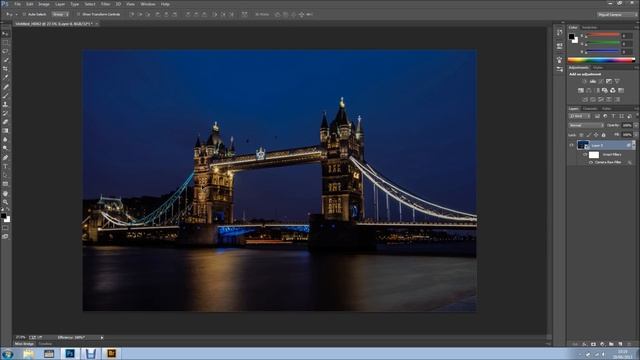
Task: Select the Move tool
Action: pos(5,34)
